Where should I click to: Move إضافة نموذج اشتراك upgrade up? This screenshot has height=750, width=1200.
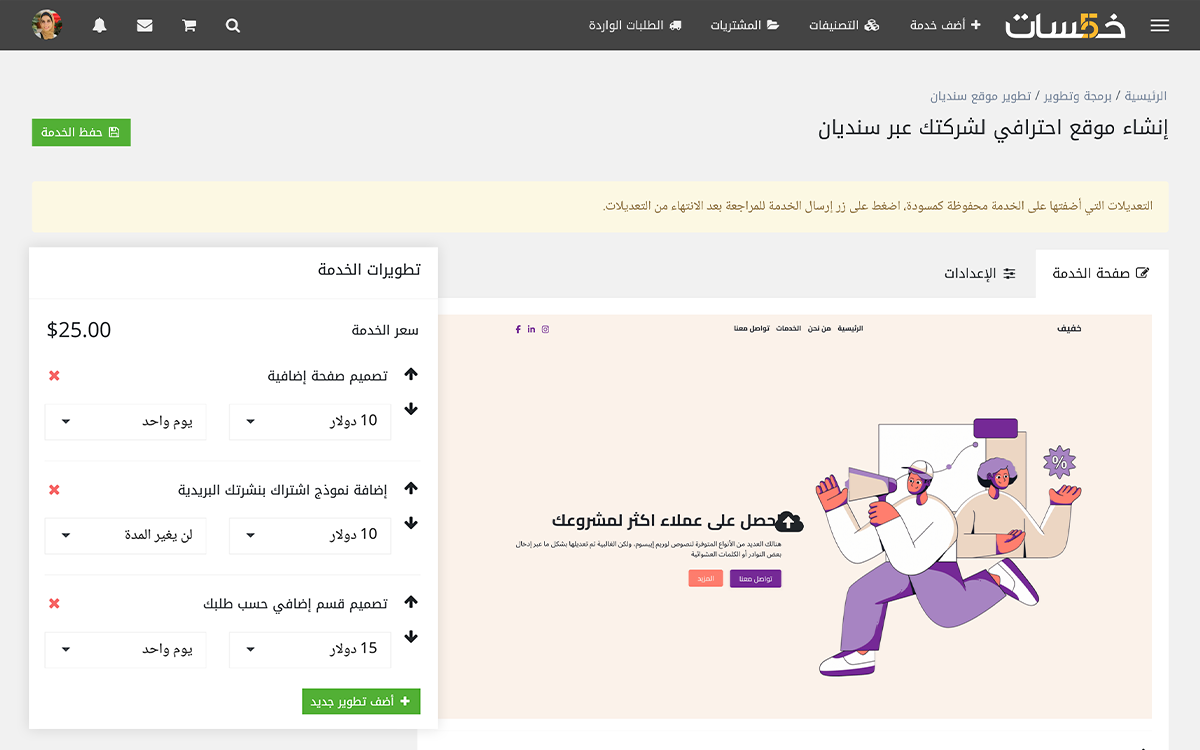[x=411, y=489]
